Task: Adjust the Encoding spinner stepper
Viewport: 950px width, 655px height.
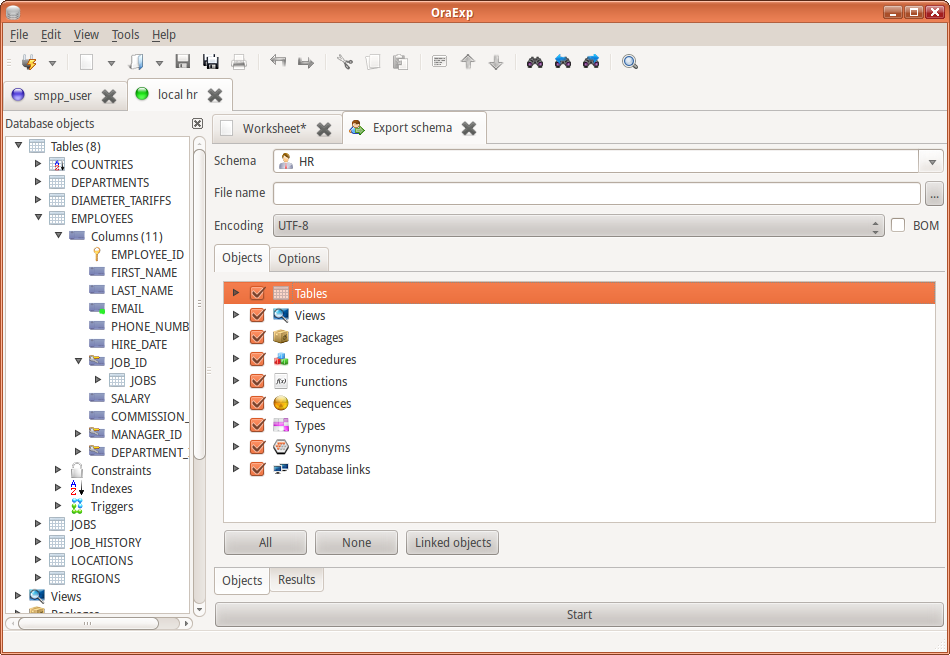Action: pos(875,225)
